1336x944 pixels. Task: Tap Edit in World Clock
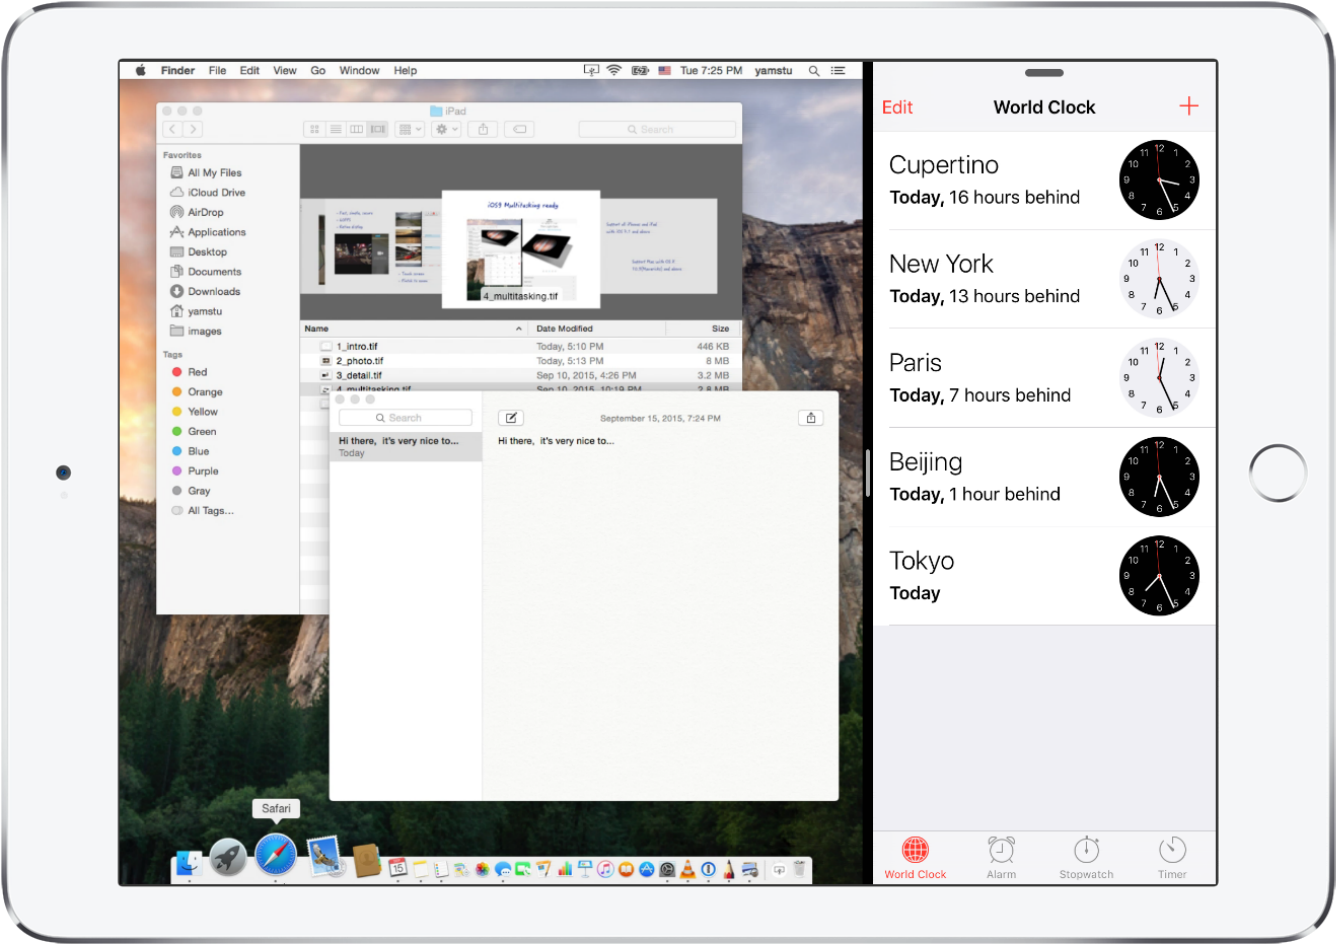pos(897,107)
